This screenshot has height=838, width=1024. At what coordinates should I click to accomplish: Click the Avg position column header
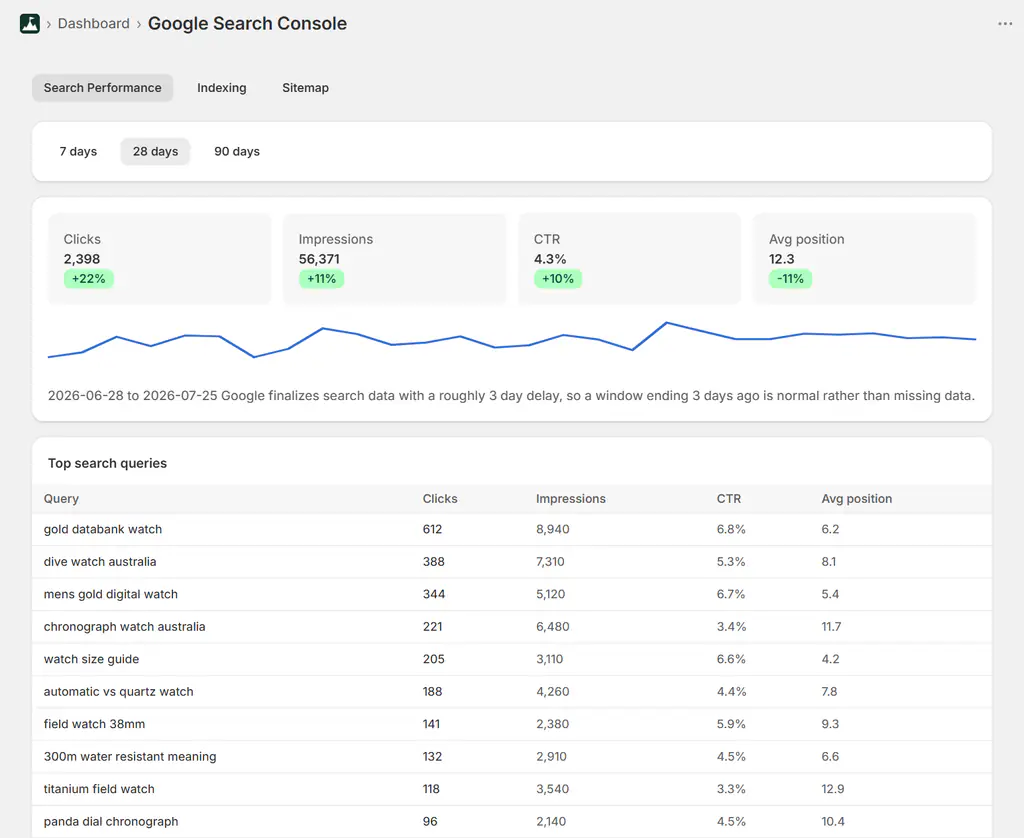[857, 498]
